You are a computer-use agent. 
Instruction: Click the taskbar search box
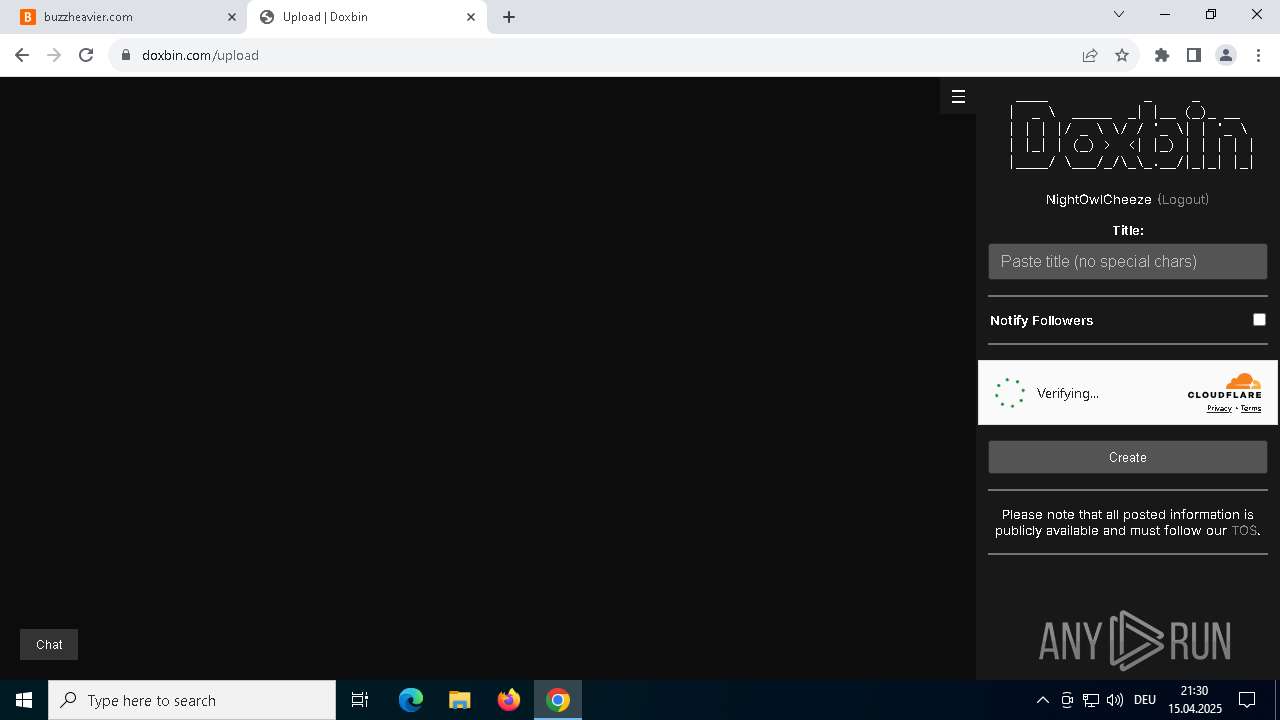[x=192, y=700]
